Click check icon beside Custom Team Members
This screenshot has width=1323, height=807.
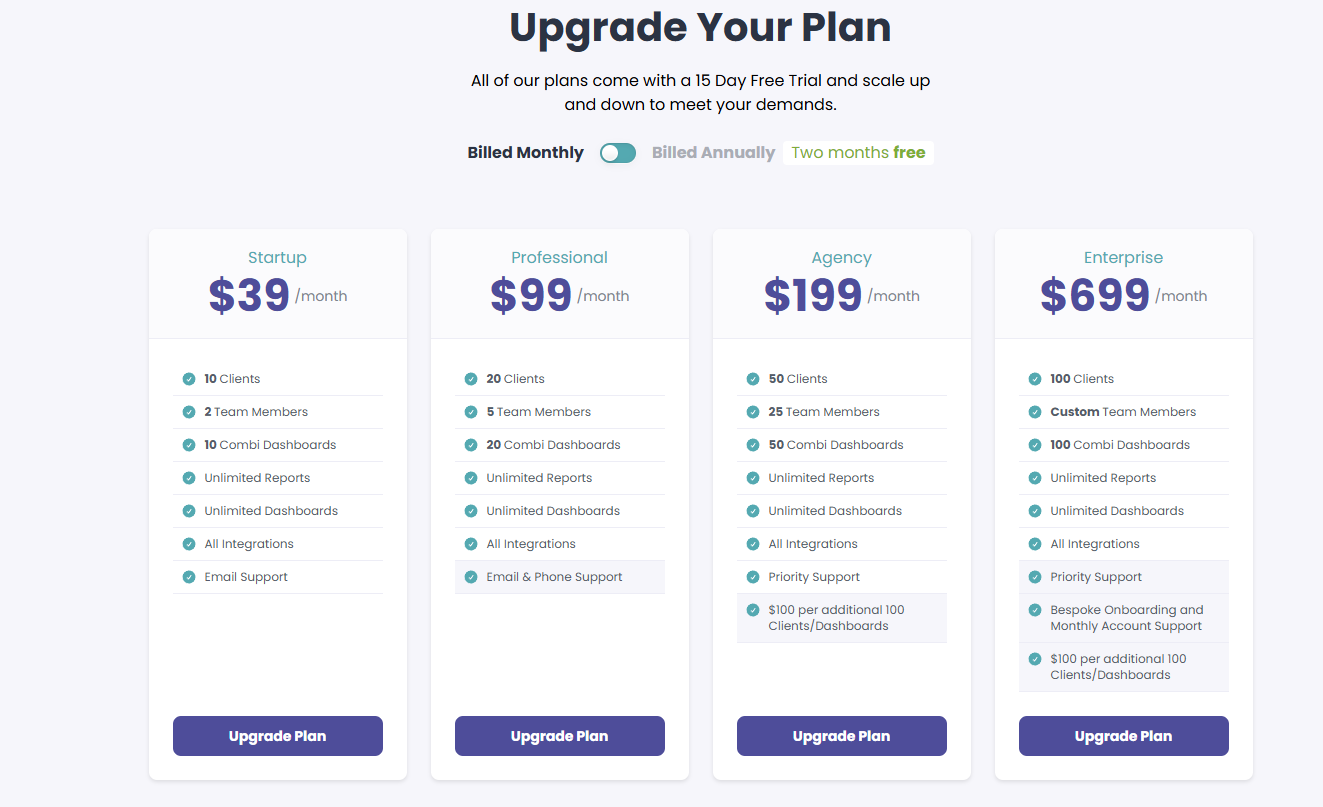tap(1035, 412)
